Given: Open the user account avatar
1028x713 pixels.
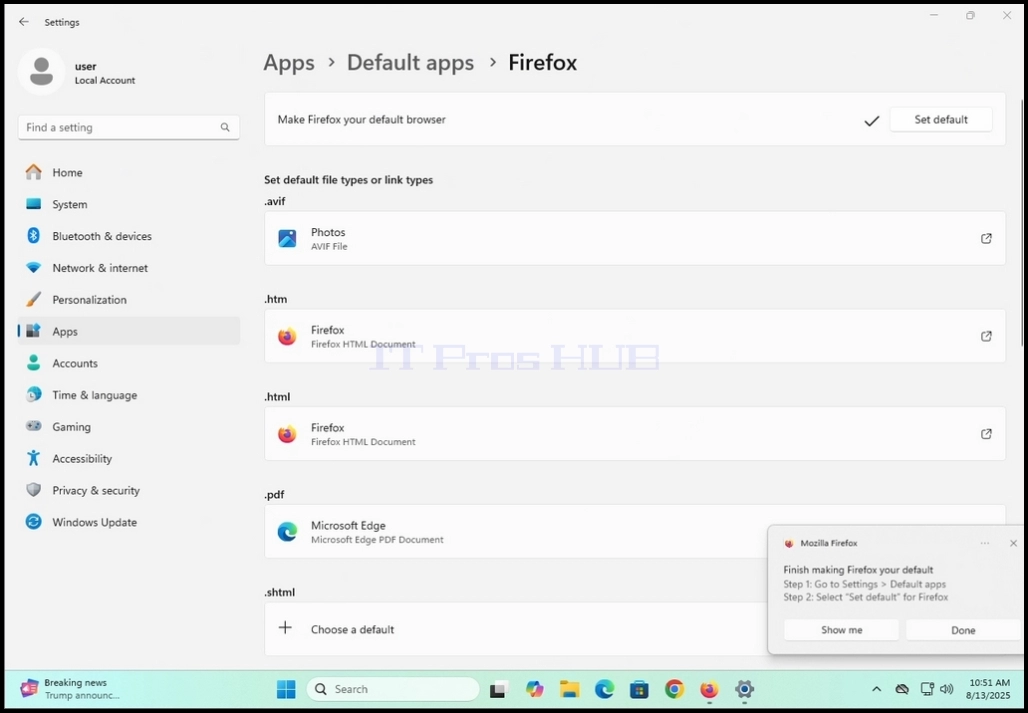Looking at the screenshot, I should coord(41,71).
